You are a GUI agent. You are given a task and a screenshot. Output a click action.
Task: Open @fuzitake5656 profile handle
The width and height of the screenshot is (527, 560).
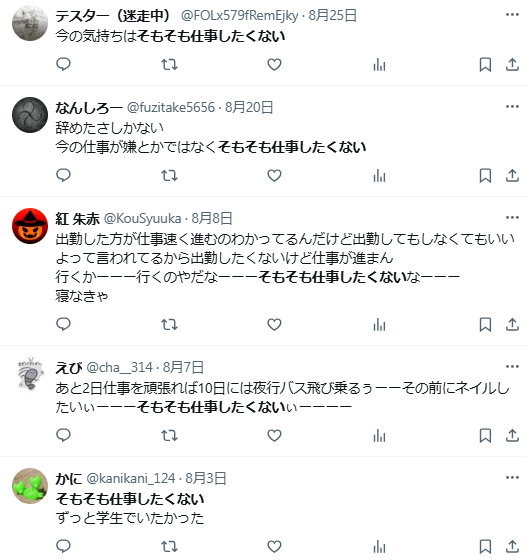coord(171,107)
